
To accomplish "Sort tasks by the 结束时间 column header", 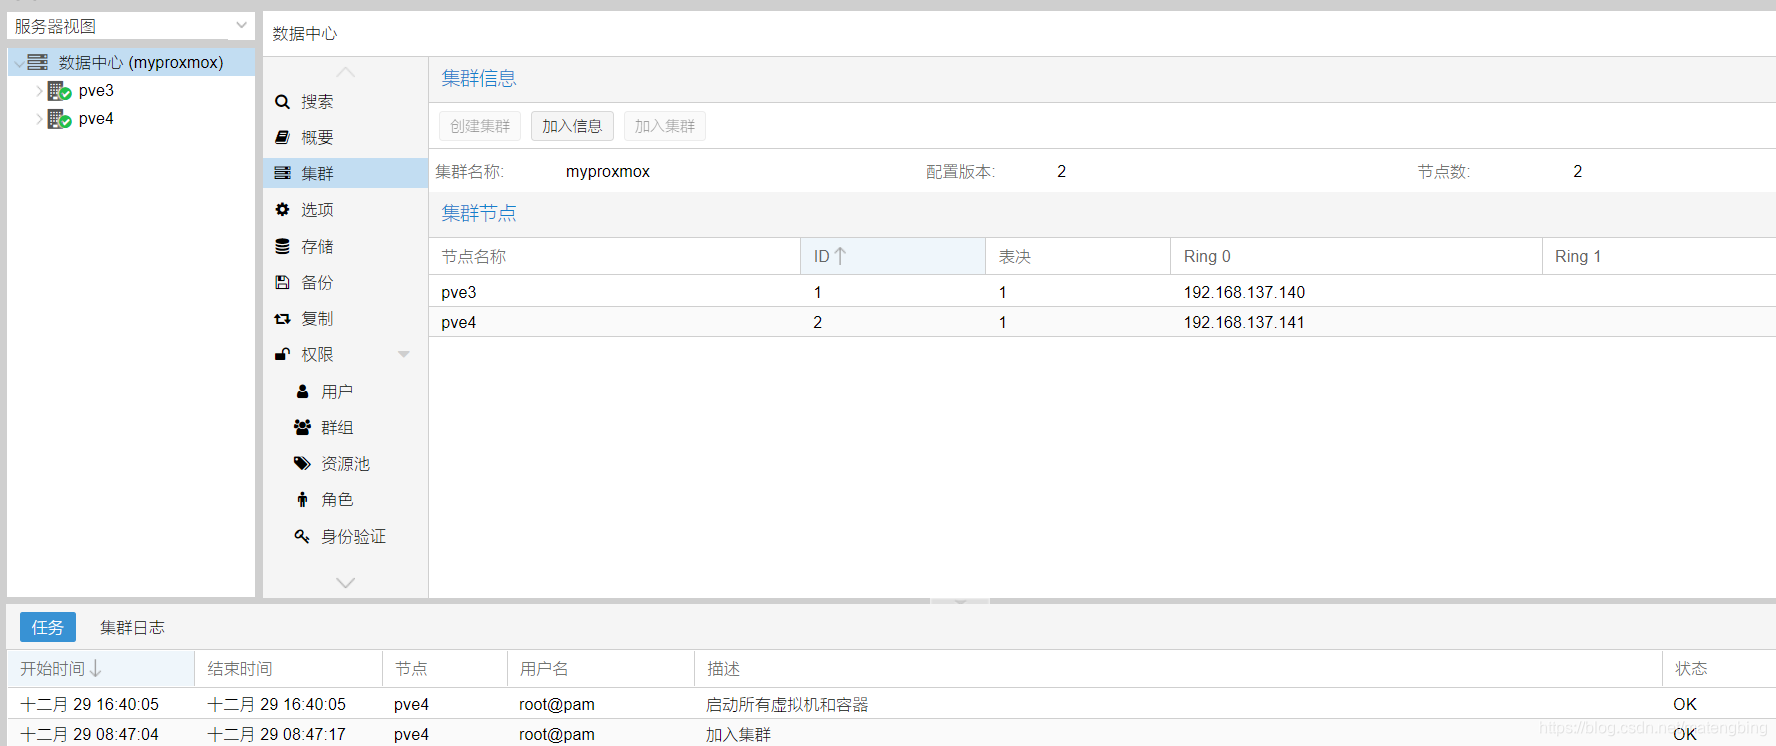I will tap(288, 668).
